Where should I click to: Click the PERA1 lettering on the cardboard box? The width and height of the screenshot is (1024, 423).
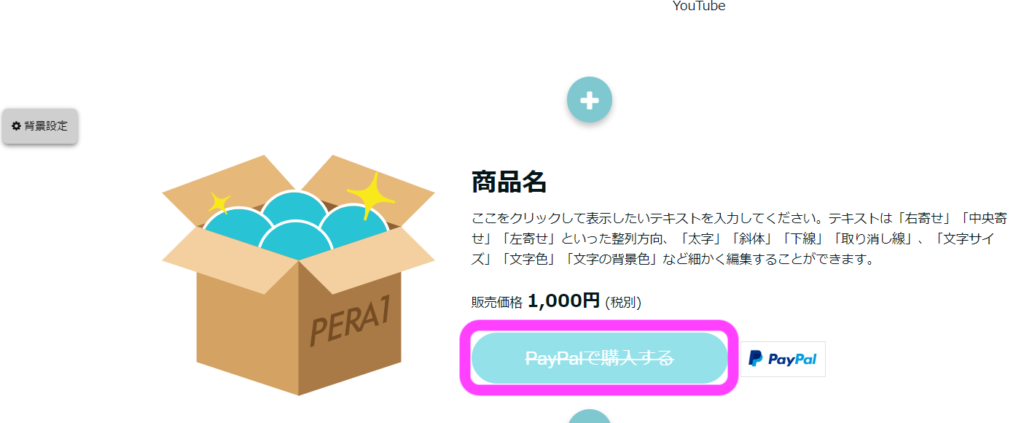point(350,322)
